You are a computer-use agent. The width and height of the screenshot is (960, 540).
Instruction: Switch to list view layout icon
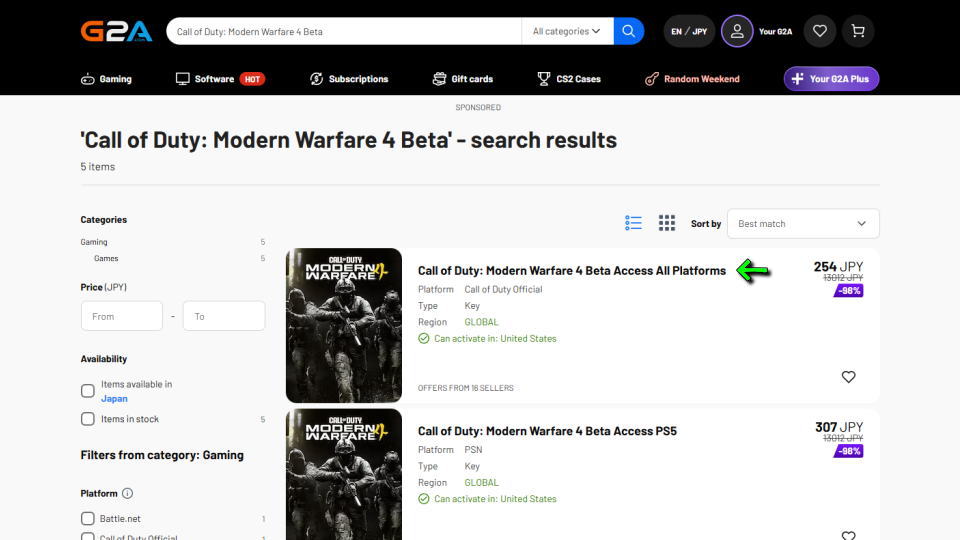[x=633, y=223]
